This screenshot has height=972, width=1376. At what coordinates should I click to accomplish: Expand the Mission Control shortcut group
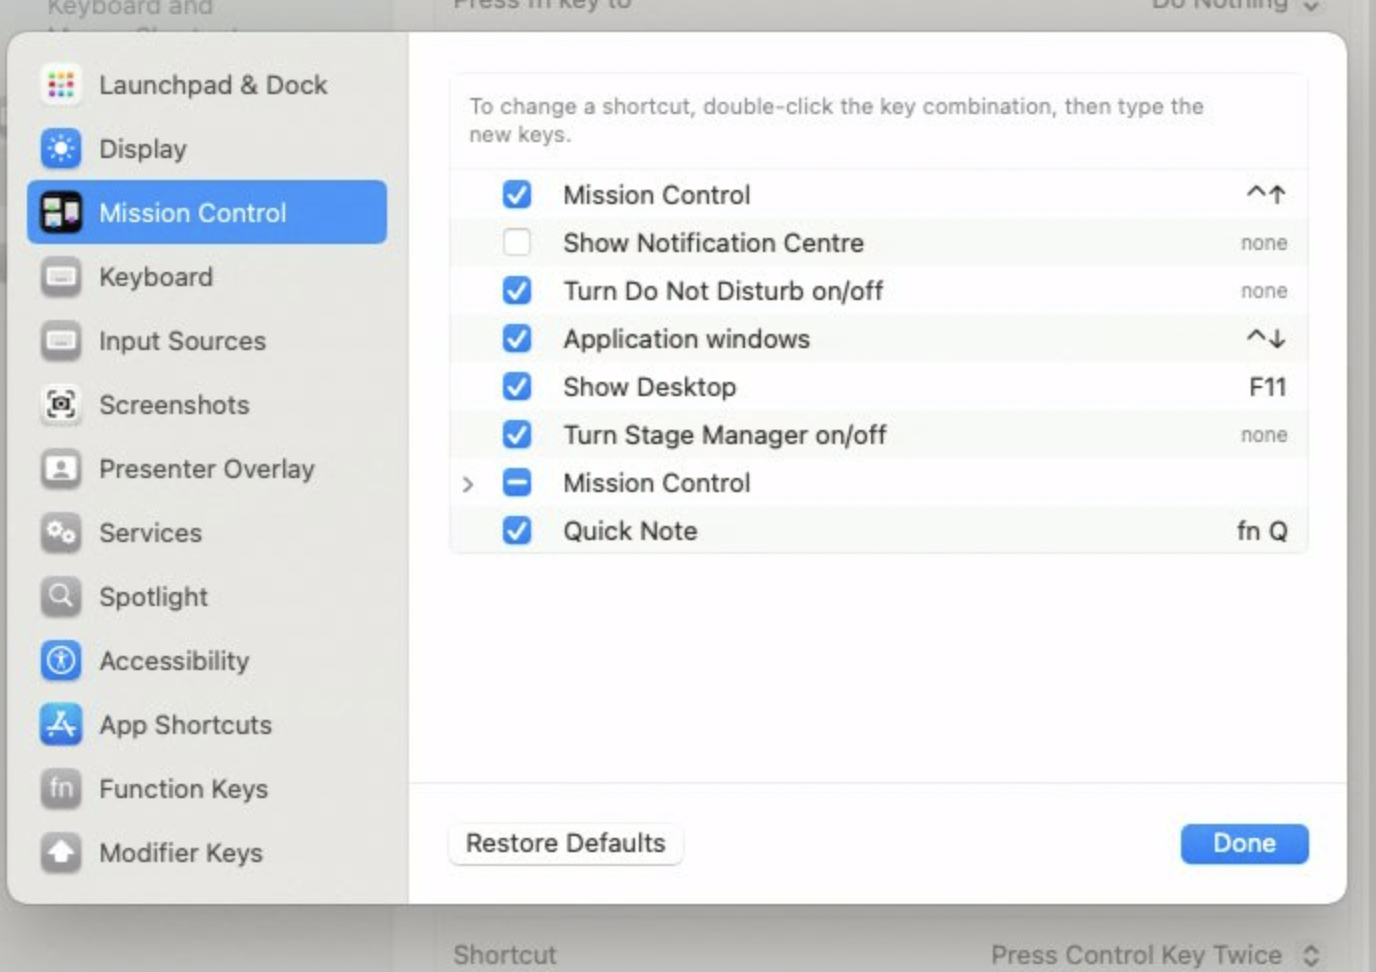(468, 484)
